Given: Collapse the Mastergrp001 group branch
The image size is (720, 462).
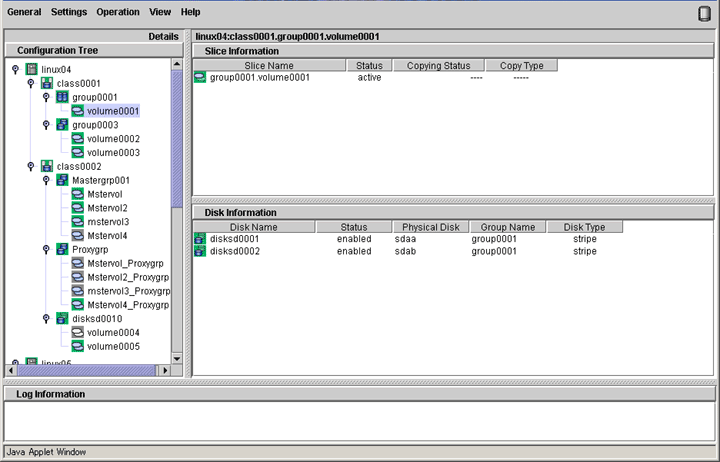Looking at the screenshot, I should (46, 180).
